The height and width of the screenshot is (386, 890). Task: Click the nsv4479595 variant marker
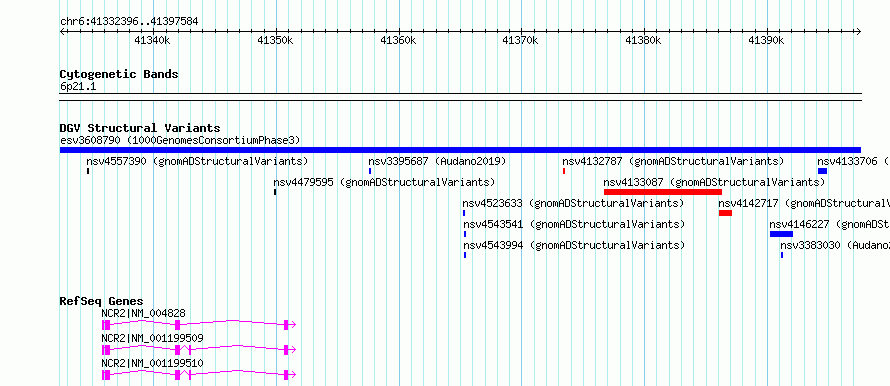pos(275,192)
